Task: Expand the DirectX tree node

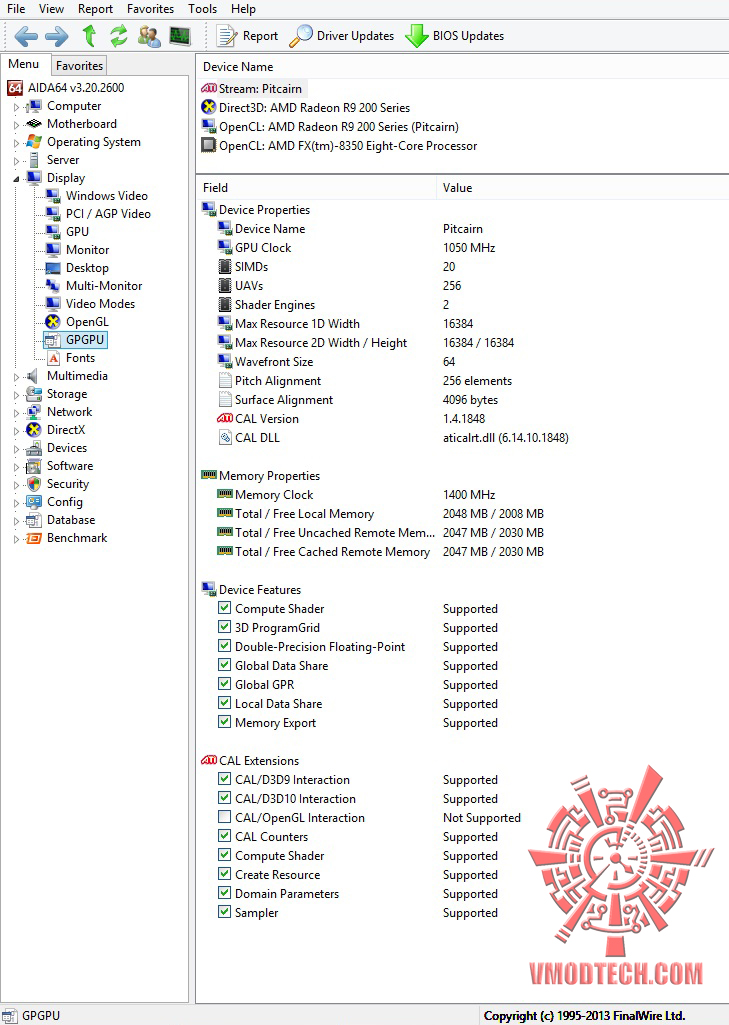Action: [x=17, y=430]
